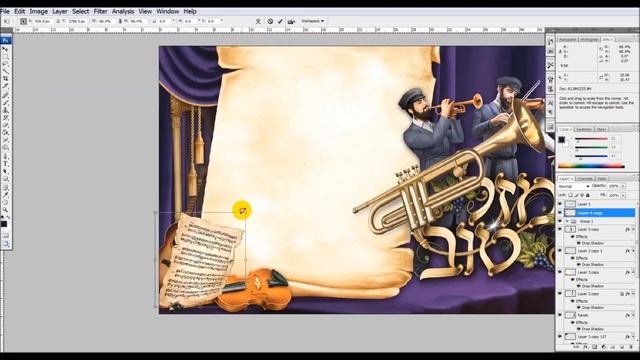Select the Zoom tool

[6, 209]
